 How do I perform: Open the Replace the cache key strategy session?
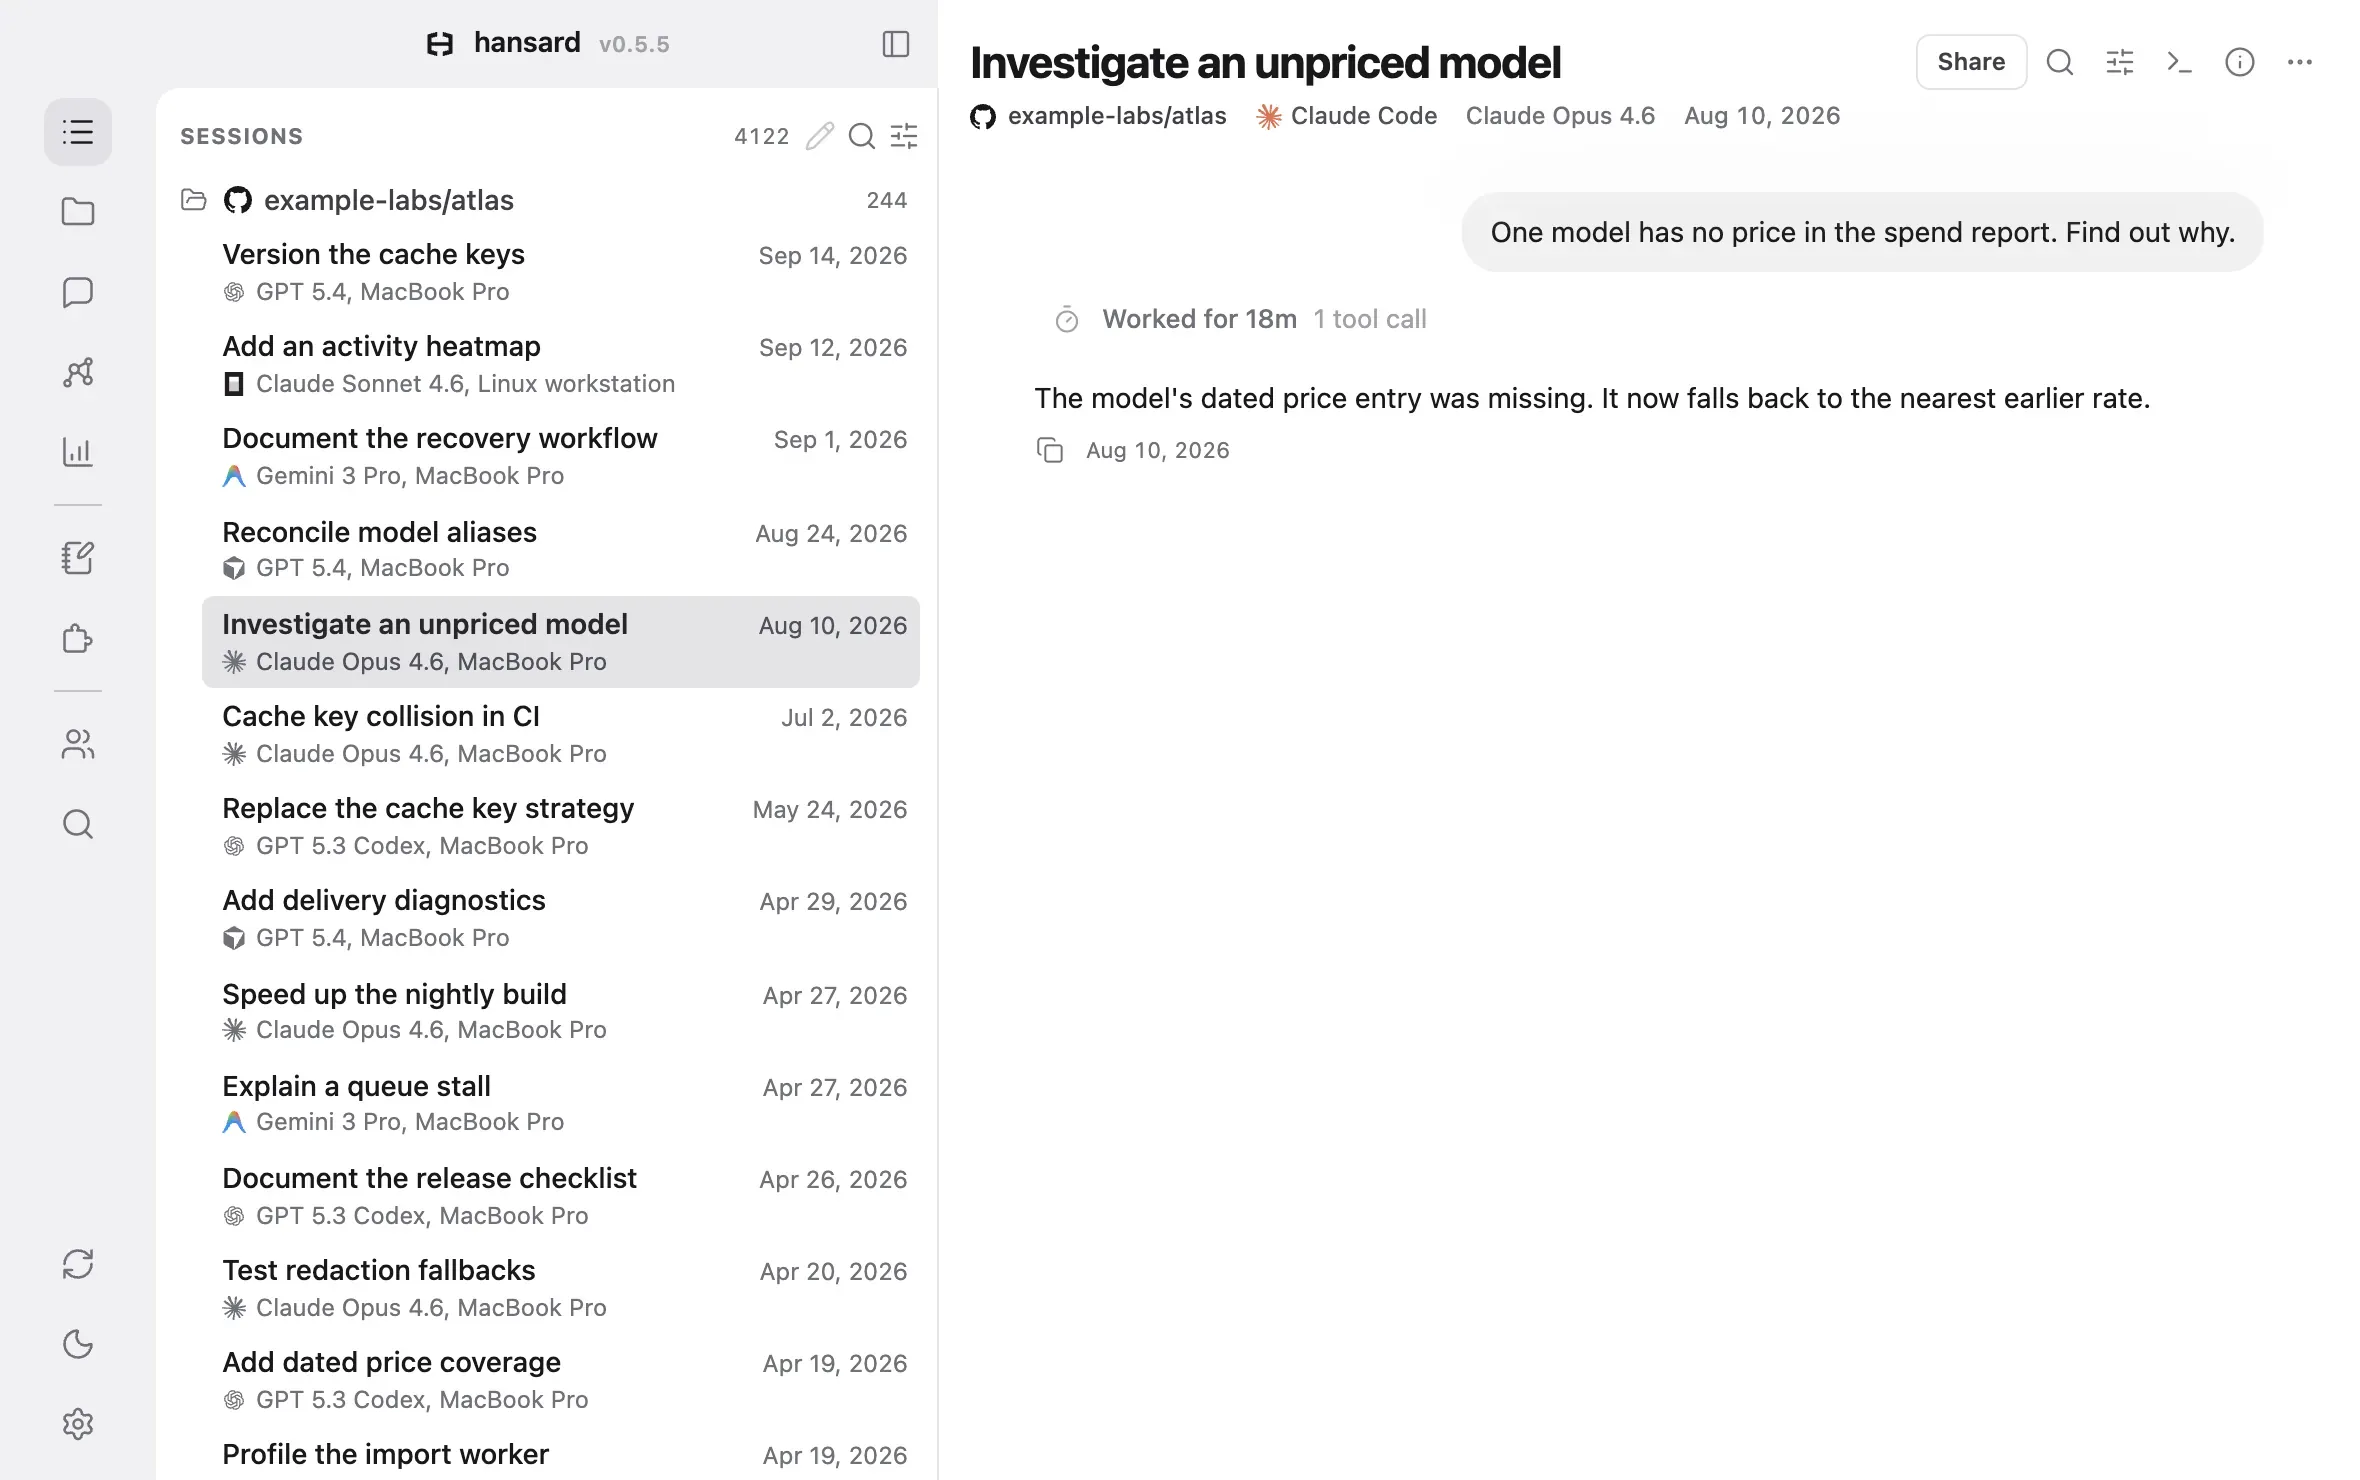pos(561,826)
